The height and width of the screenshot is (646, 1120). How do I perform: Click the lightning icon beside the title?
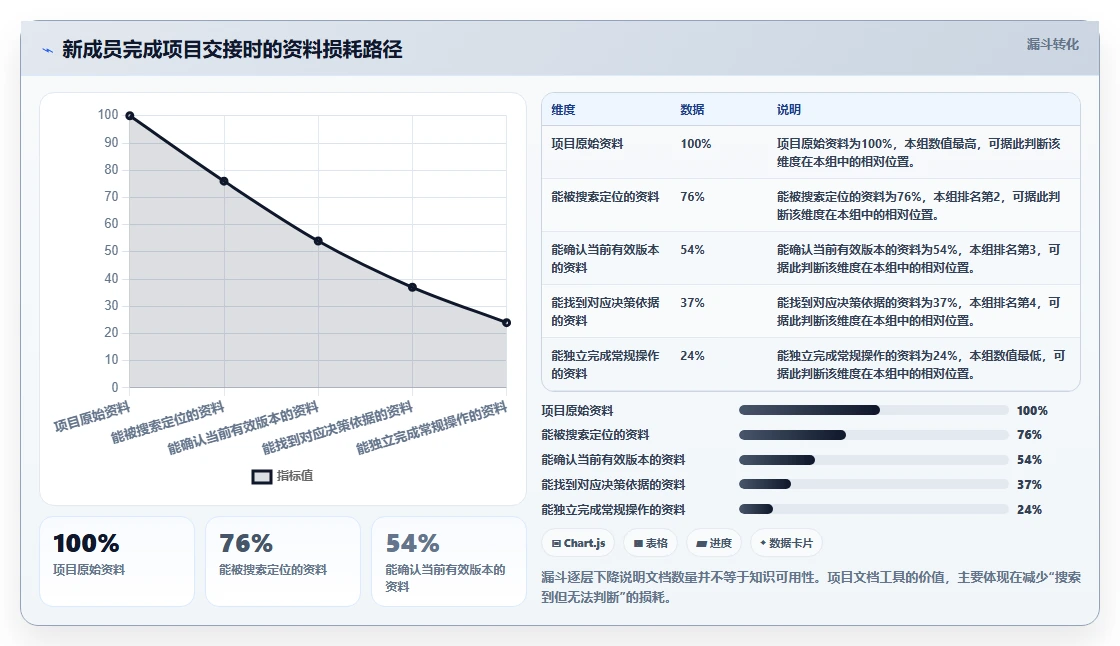point(47,50)
